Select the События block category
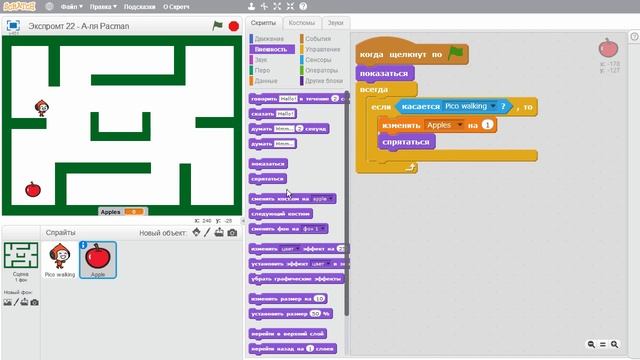This screenshot has height=360, width=640. pos(318,39)
